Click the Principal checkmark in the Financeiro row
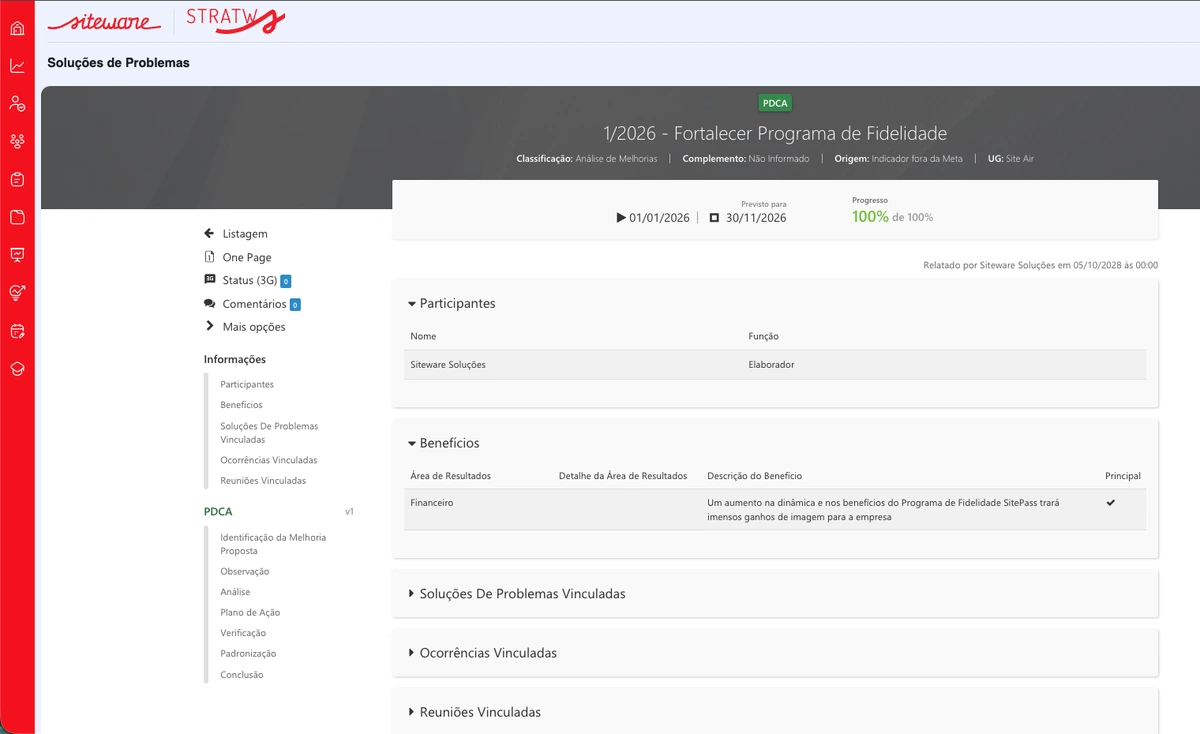Image resolution: width=1200 pixels, height=734 pixels. click(1110, 502)
